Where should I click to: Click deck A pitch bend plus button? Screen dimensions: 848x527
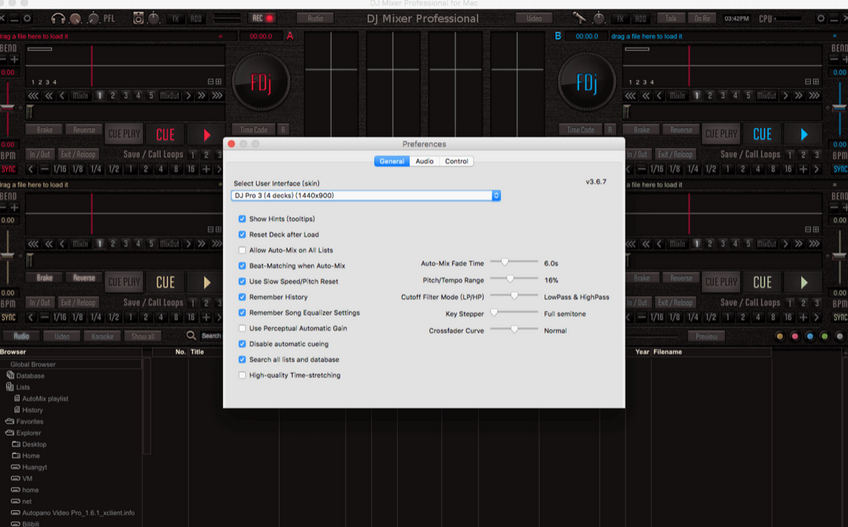[15, 59]
